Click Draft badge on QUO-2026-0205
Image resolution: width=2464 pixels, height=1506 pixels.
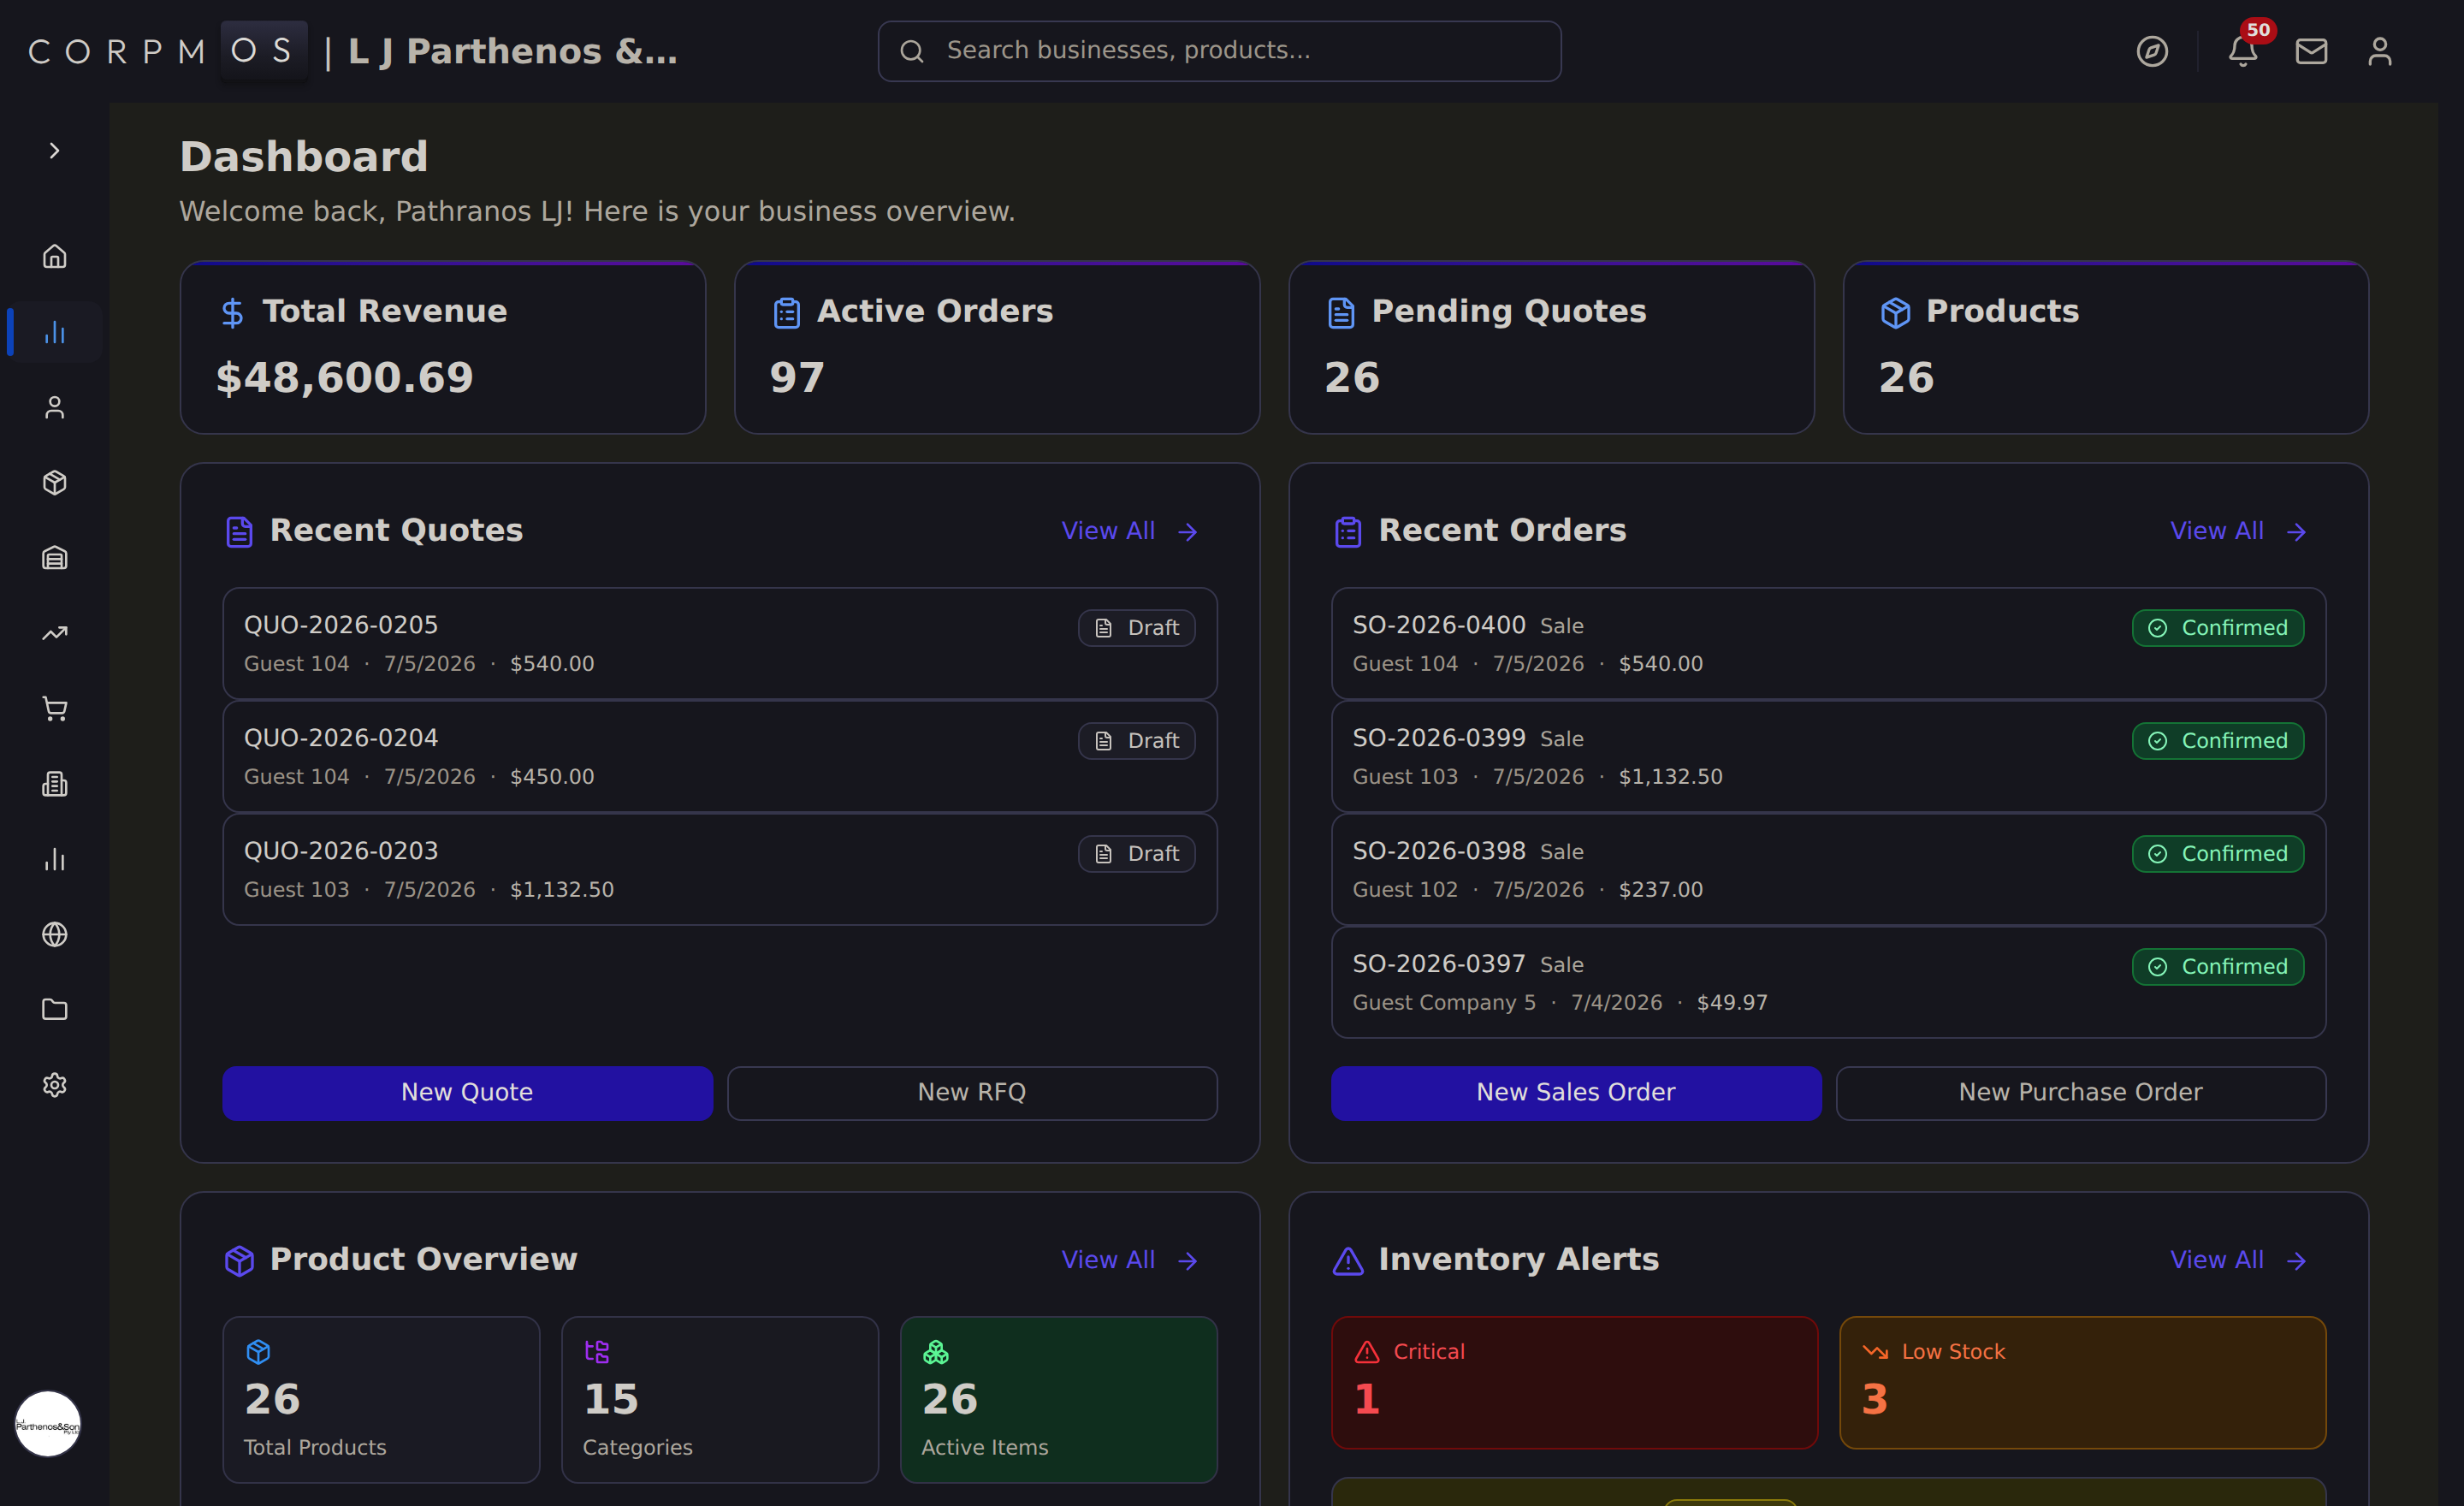(x=1136, y=628)
